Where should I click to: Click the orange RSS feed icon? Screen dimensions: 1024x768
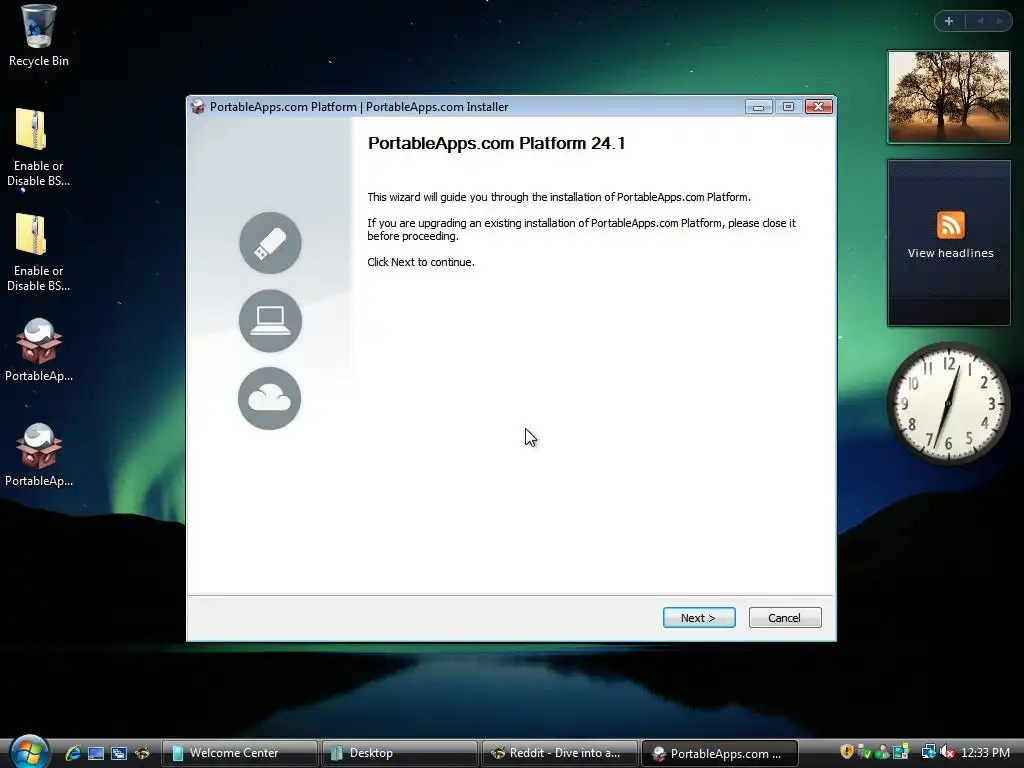[x=950, y=225]
